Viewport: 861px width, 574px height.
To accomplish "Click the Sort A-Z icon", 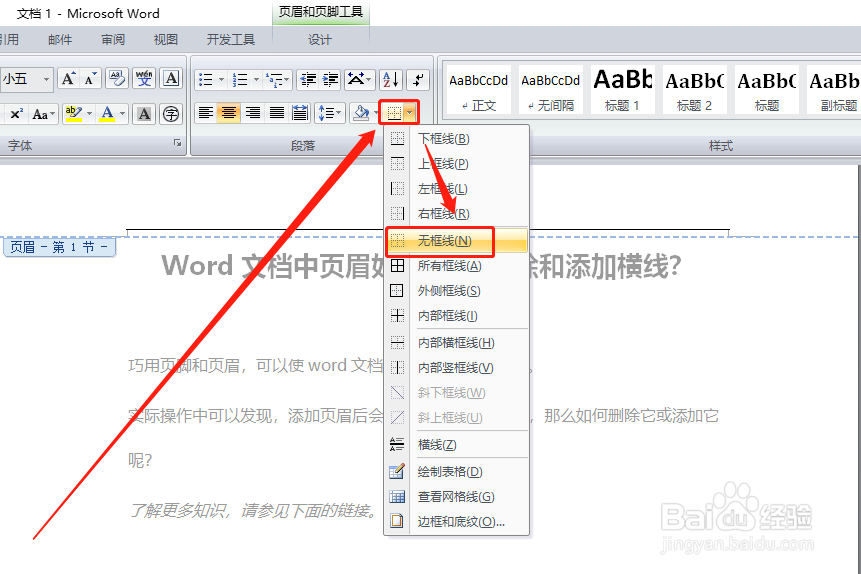I will click(x=392, y=80).
